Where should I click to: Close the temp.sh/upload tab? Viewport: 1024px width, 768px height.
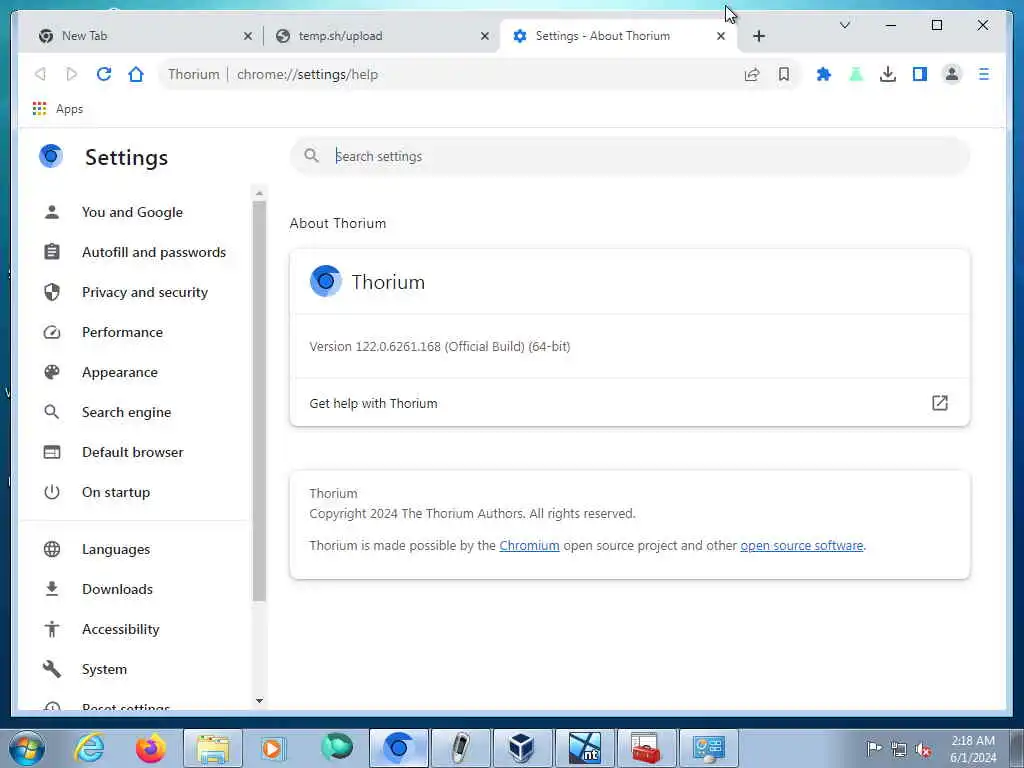coord(485,36)
